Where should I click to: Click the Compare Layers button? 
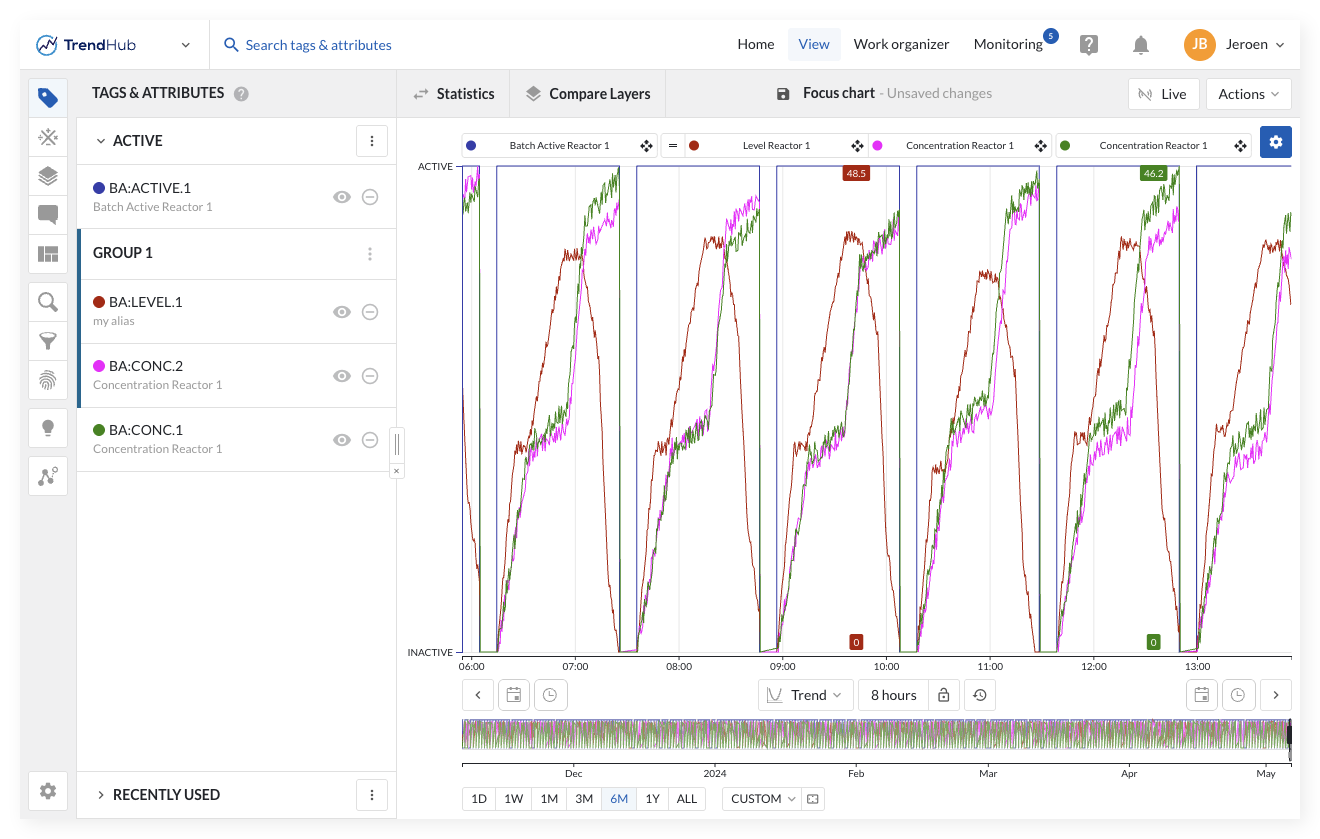tap(588, 94)
